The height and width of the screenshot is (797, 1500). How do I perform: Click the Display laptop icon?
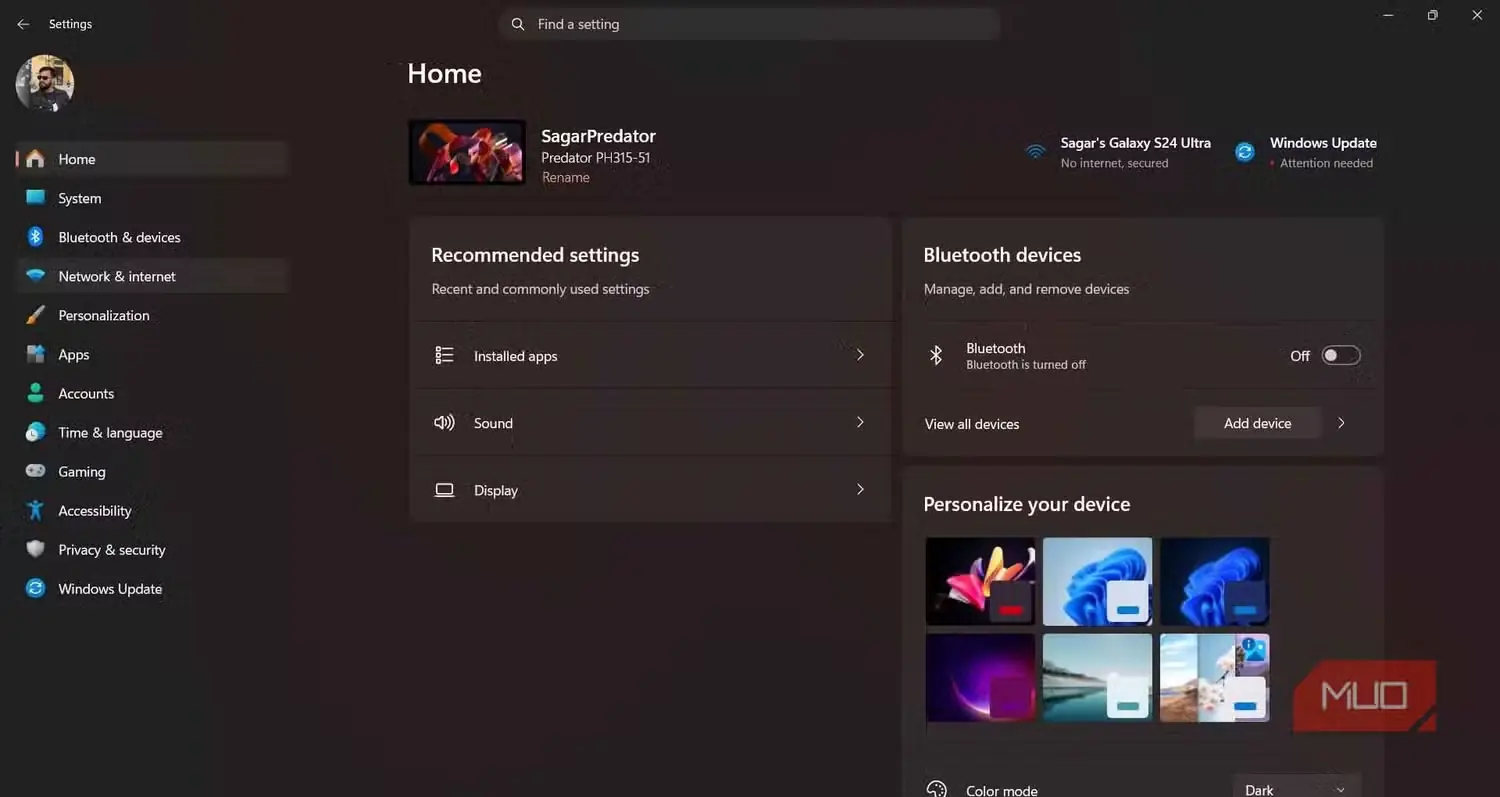444,490
